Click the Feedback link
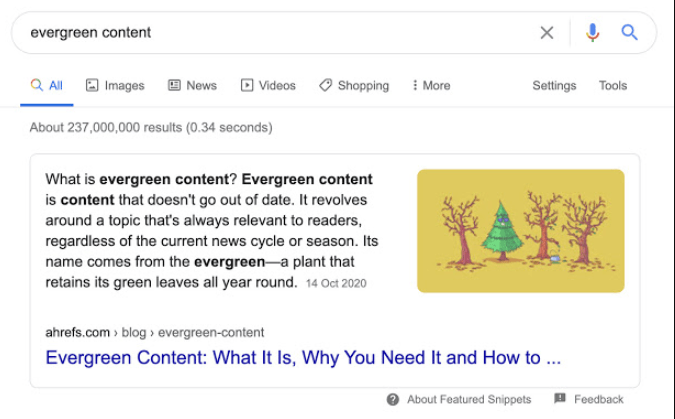This screenshot has height=419, width=675. (598, 399)
